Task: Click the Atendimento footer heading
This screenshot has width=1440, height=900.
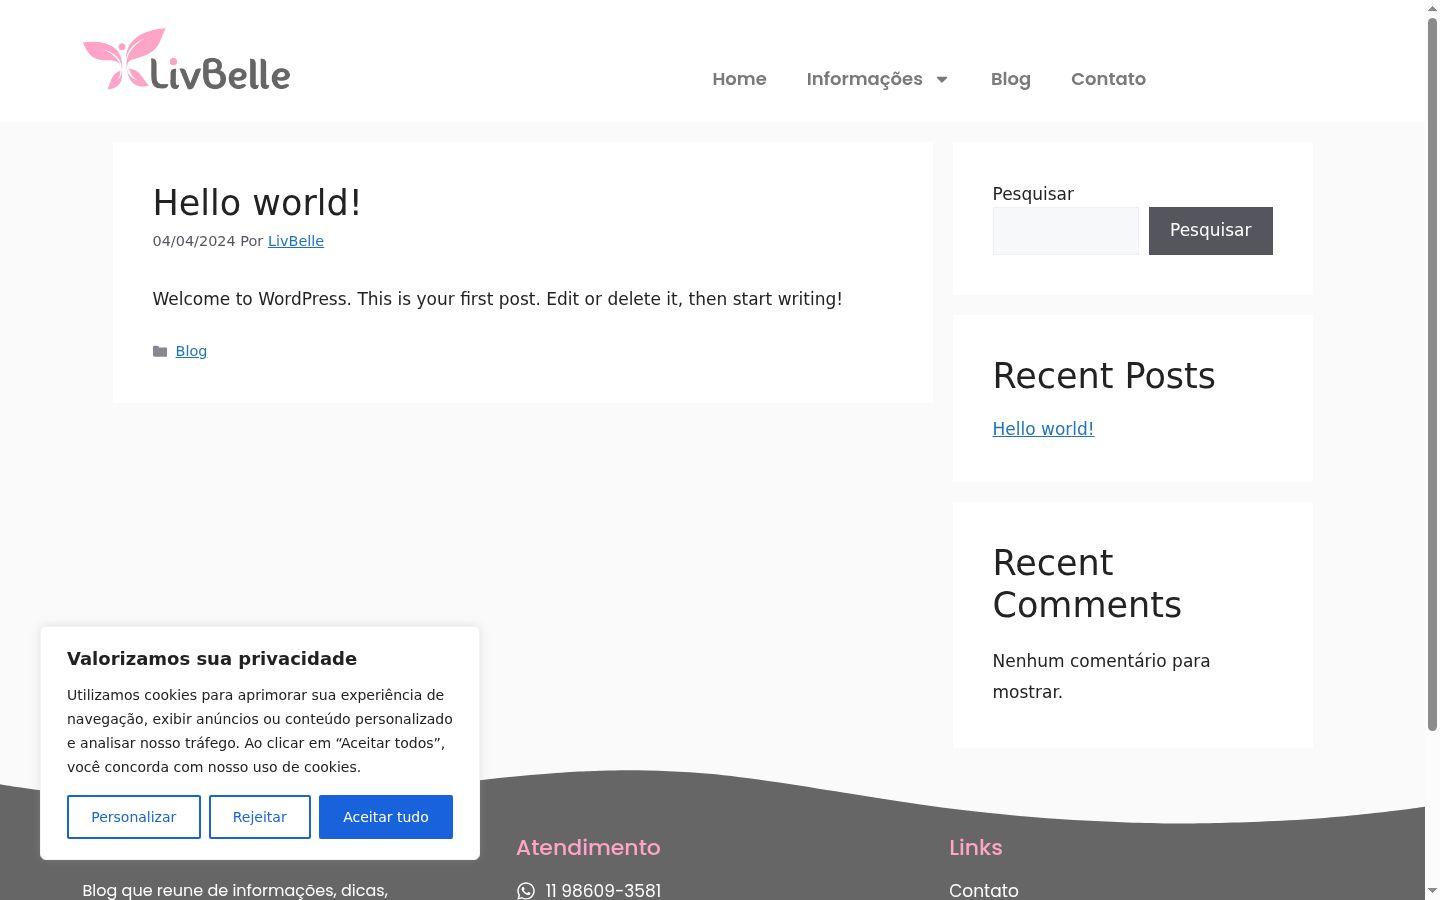Action: 588,847
